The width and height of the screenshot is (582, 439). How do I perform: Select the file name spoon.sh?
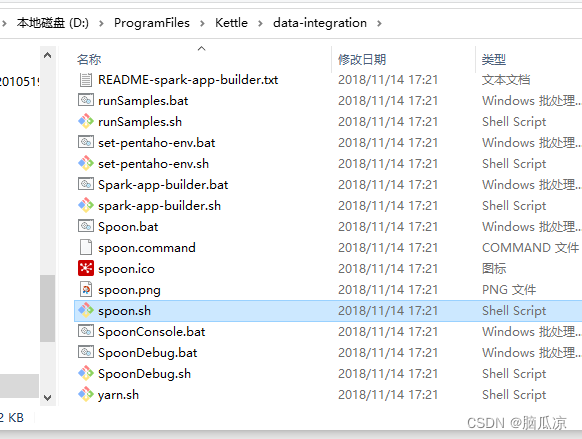click(124, 311)
